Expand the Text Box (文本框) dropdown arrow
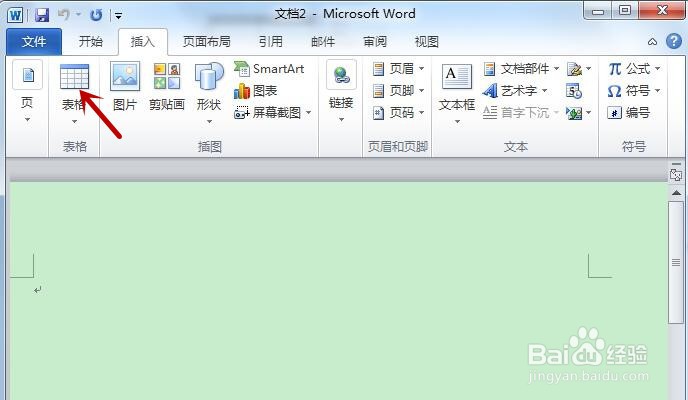Image resolution: width=688 pixels, height=400 pixels. coord(457,121)
